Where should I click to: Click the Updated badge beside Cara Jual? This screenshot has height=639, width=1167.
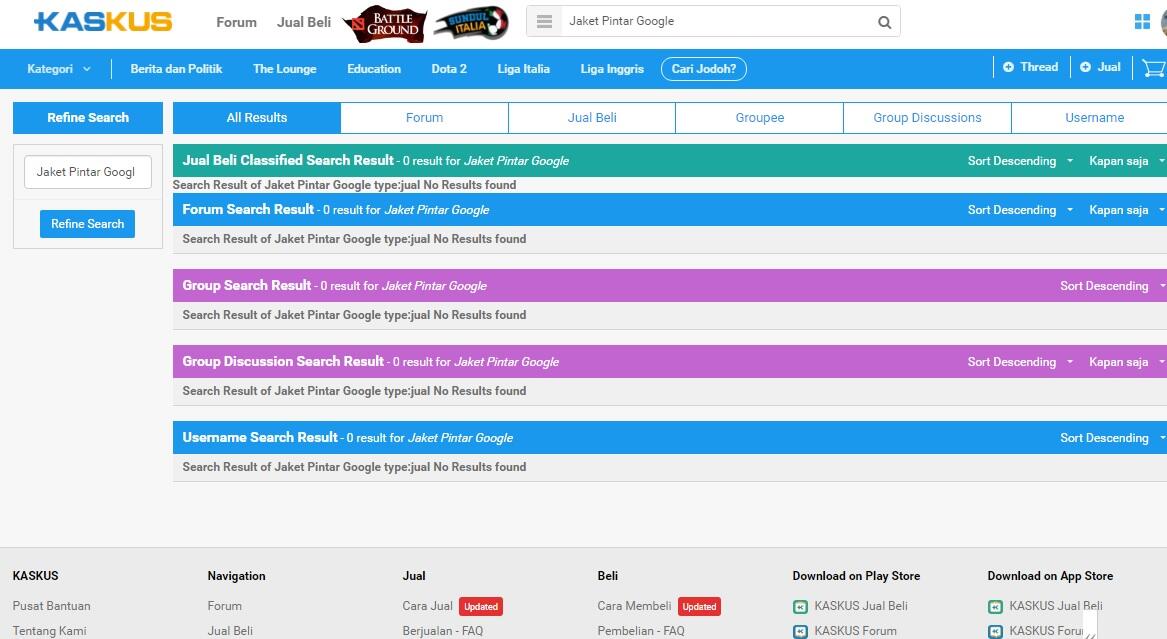(x=481, y=606)
